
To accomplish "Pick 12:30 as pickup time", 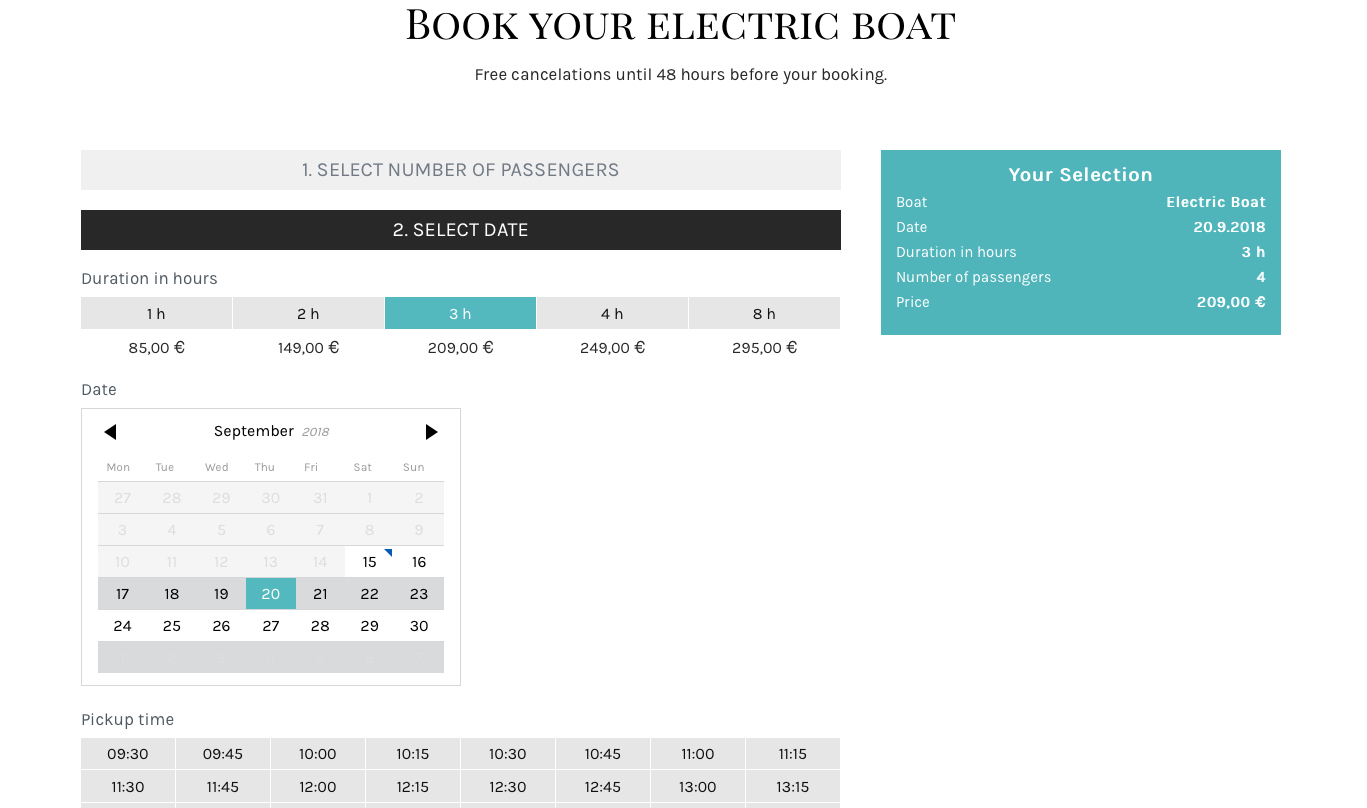I will pos(508,787).
